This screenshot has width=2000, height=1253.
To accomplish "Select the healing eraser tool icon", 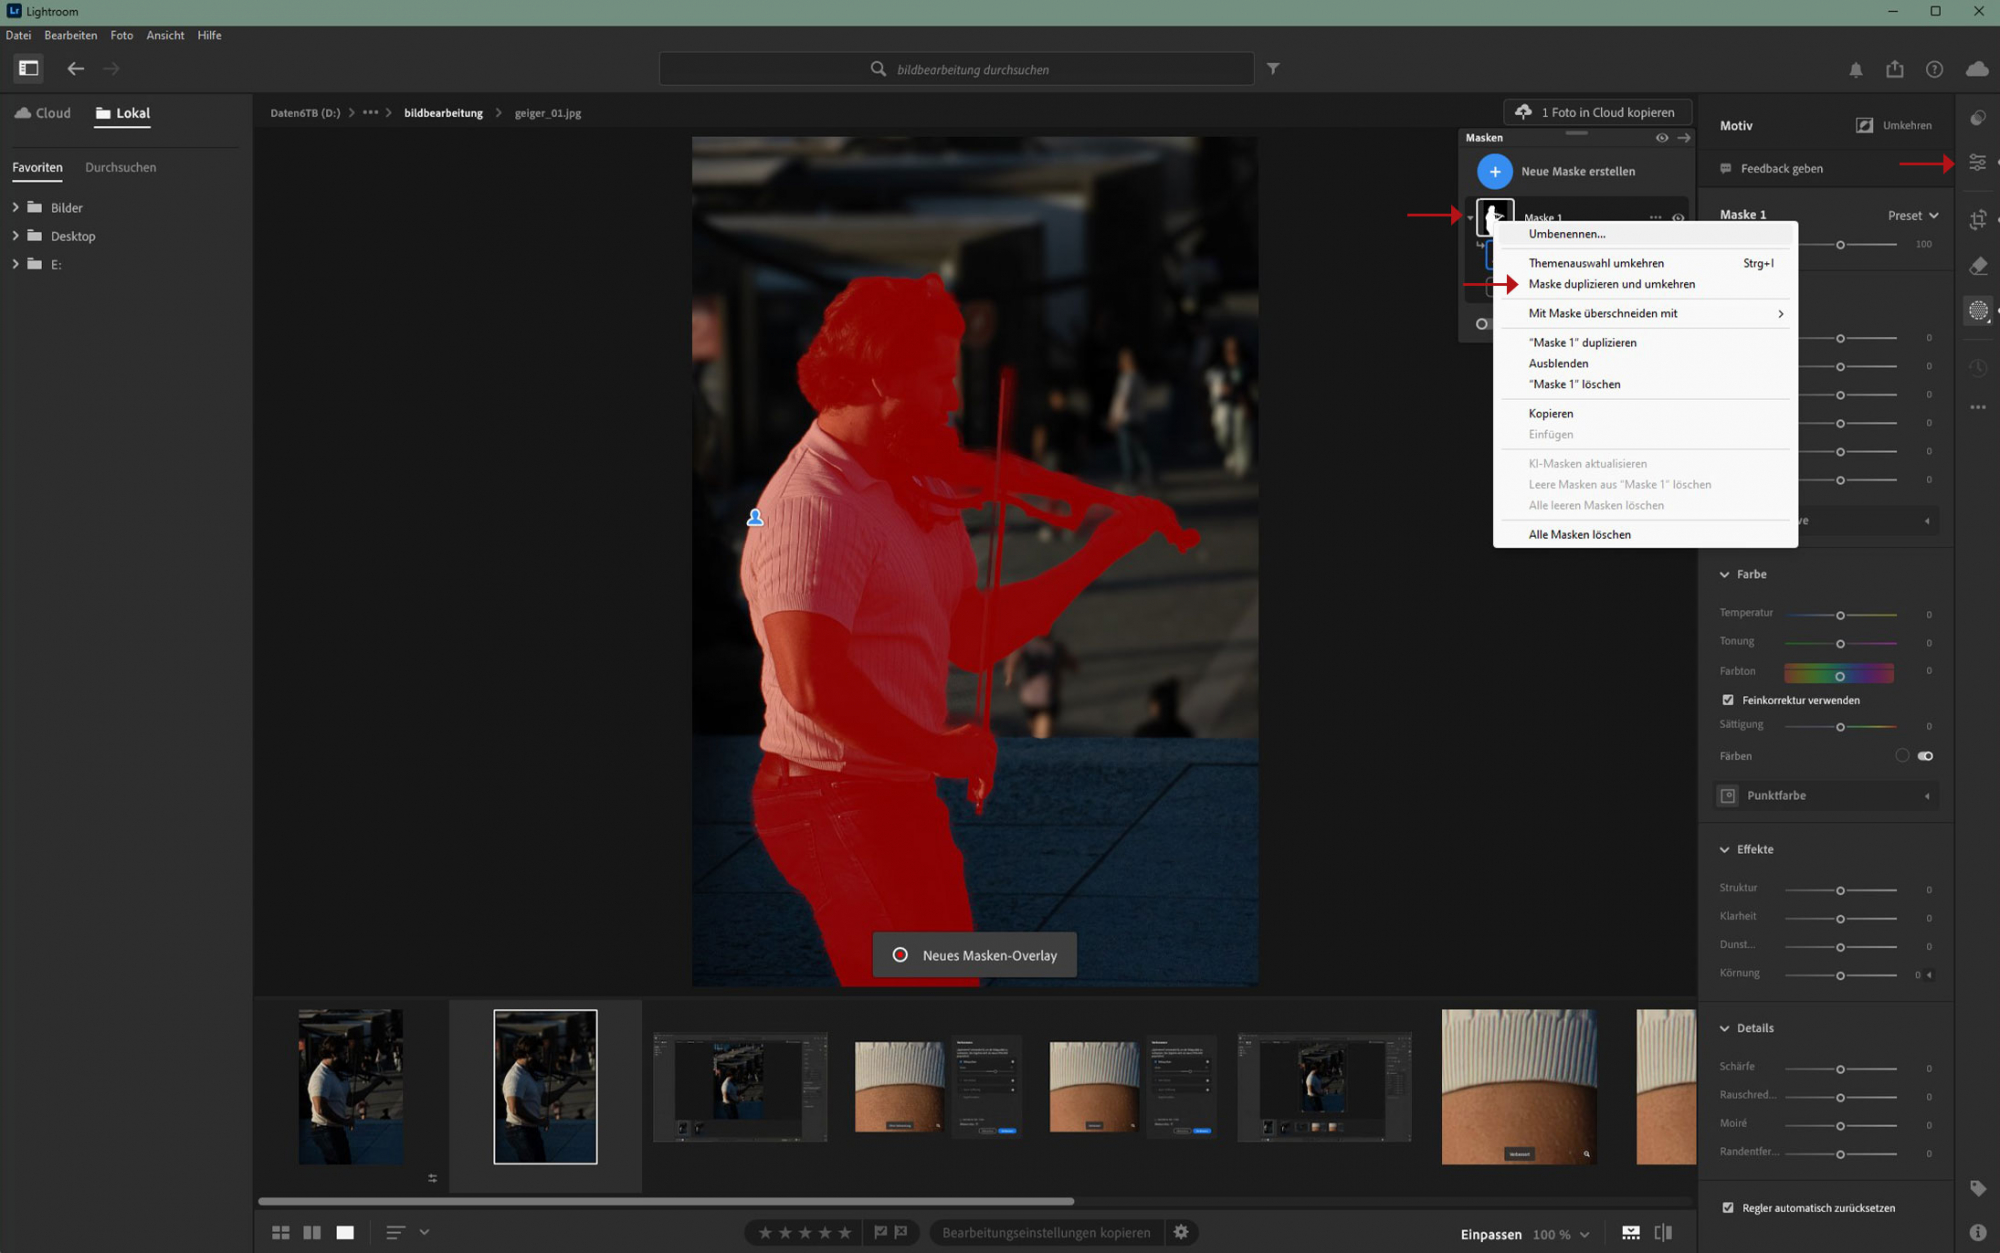I will (x=1978, y=266).
